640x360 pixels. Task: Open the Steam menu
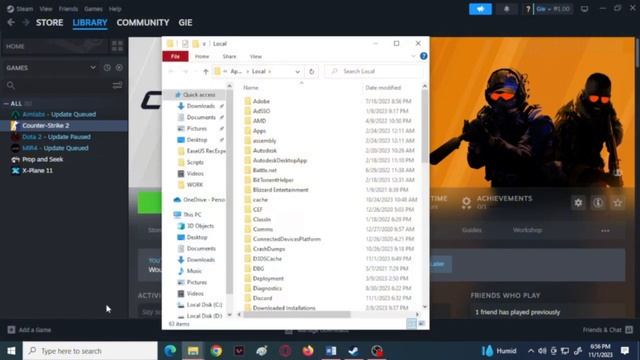pyautogui.click(x=24, y=9)
